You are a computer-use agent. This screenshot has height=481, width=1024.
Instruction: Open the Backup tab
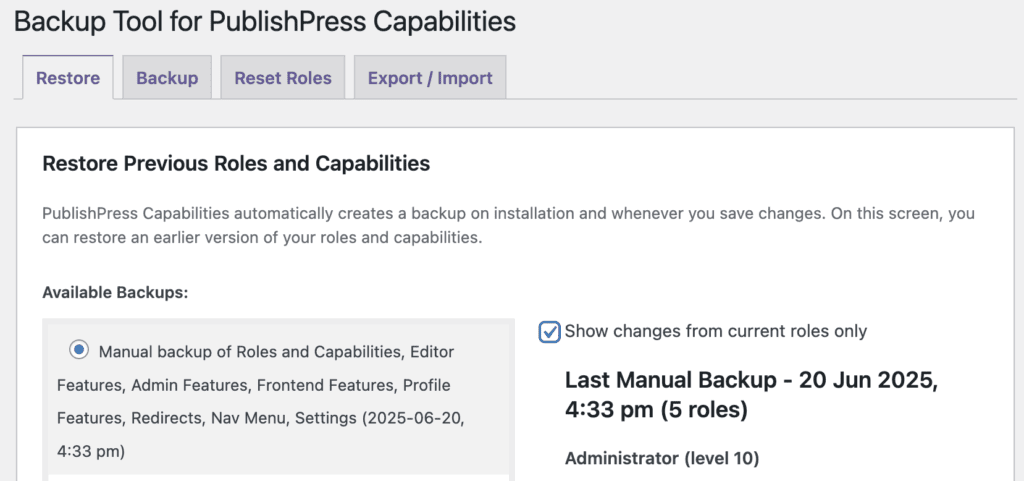167,78
